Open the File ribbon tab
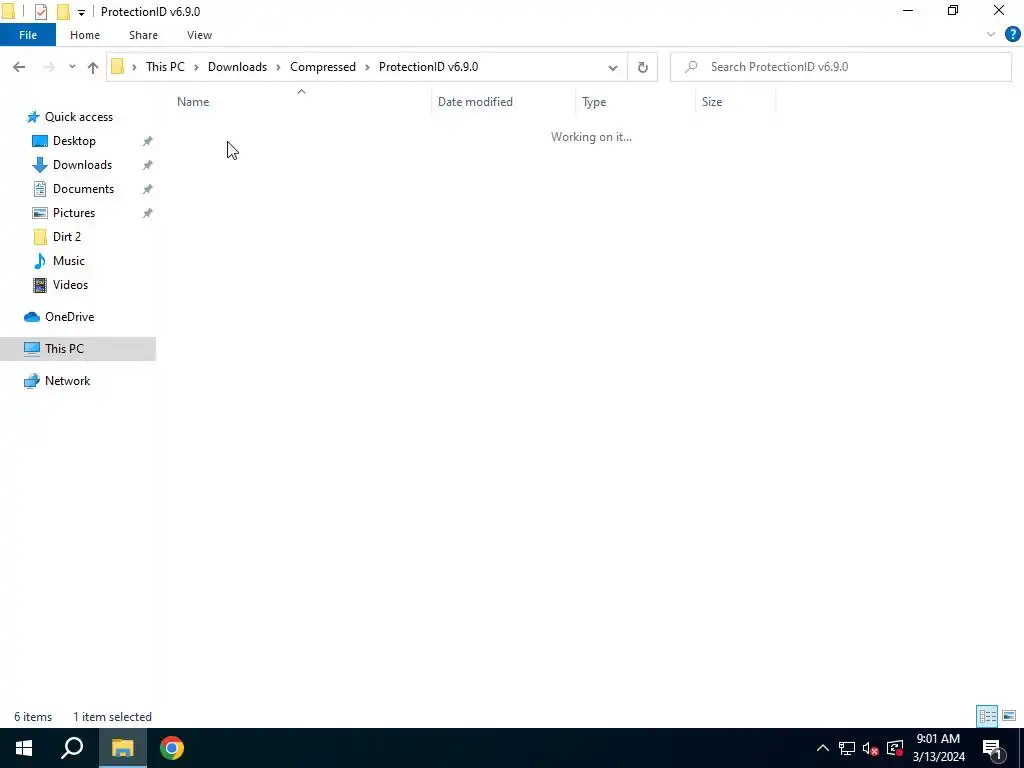1024x768 pixels. coord(28,35)
